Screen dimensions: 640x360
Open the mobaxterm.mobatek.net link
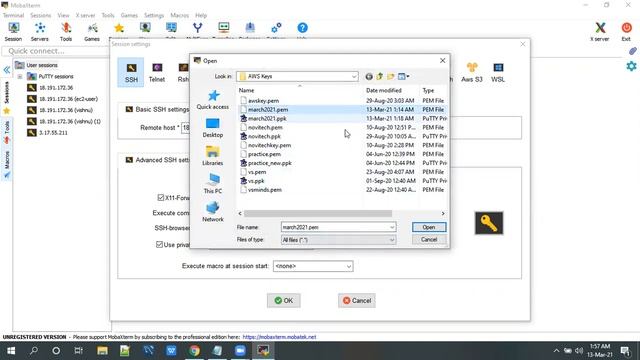[x=279, y=337]
